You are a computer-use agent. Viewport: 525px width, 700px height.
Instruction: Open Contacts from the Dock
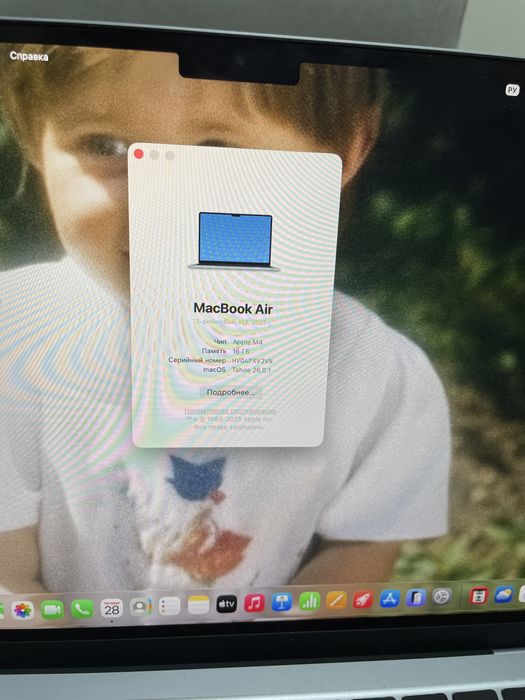(141, 607)
